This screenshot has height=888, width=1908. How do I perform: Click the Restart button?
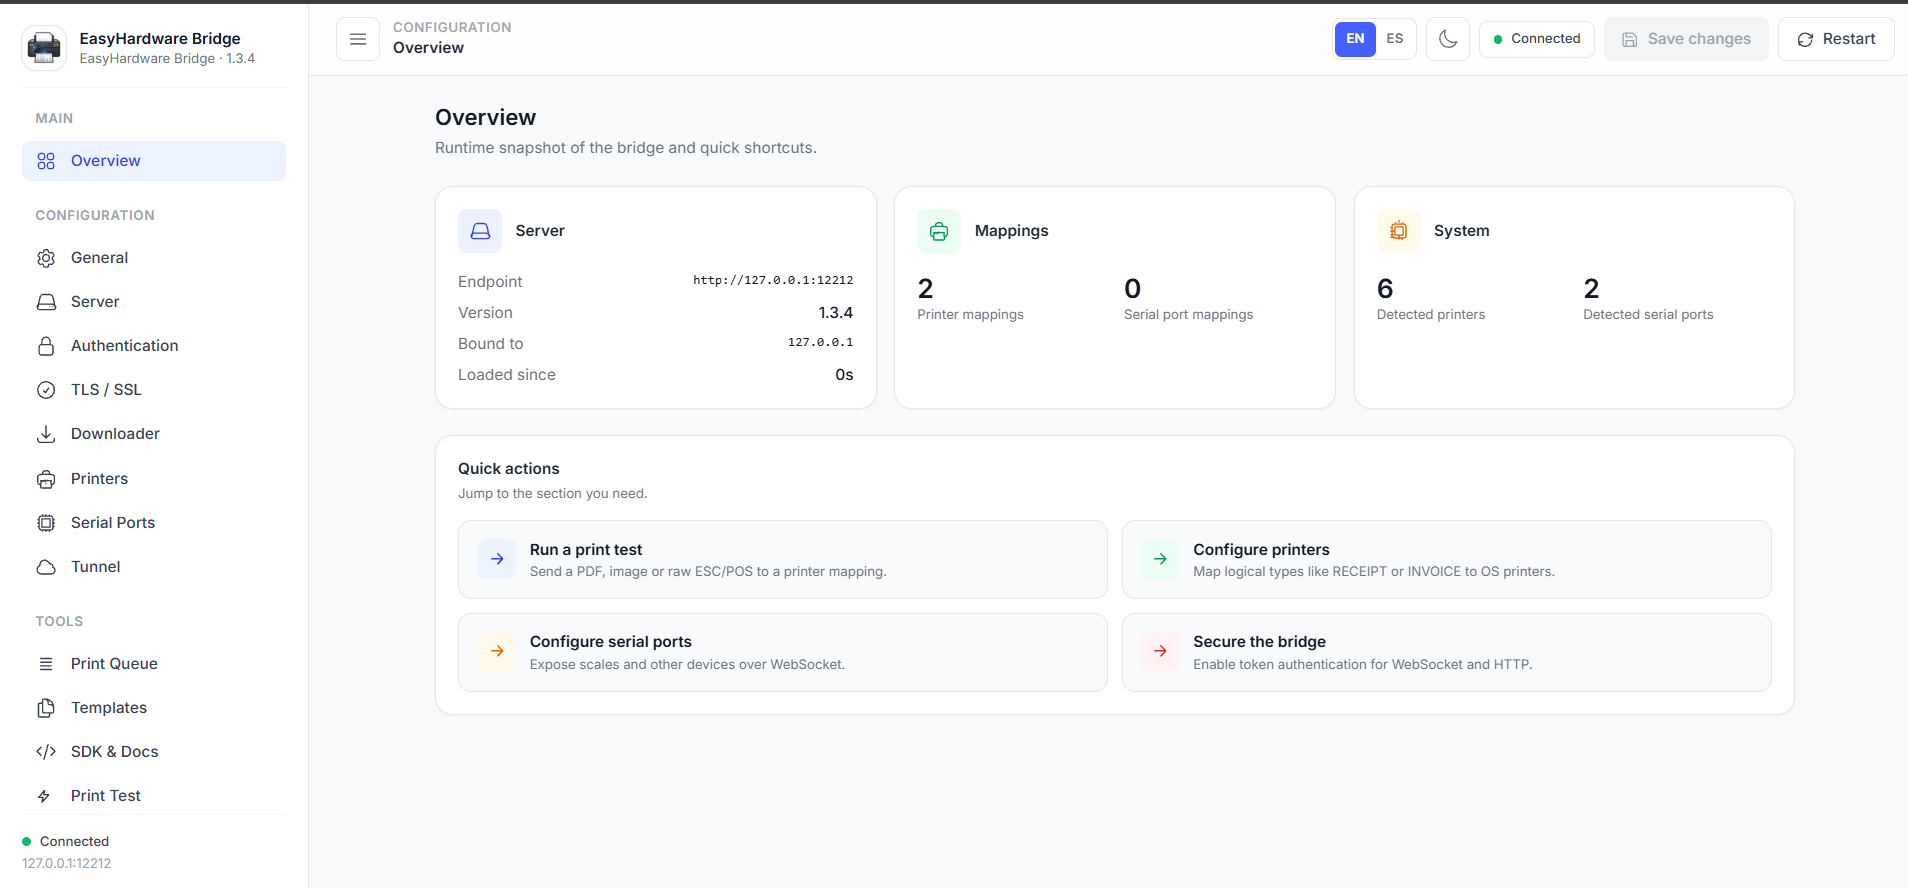[x=1836, y=39]
